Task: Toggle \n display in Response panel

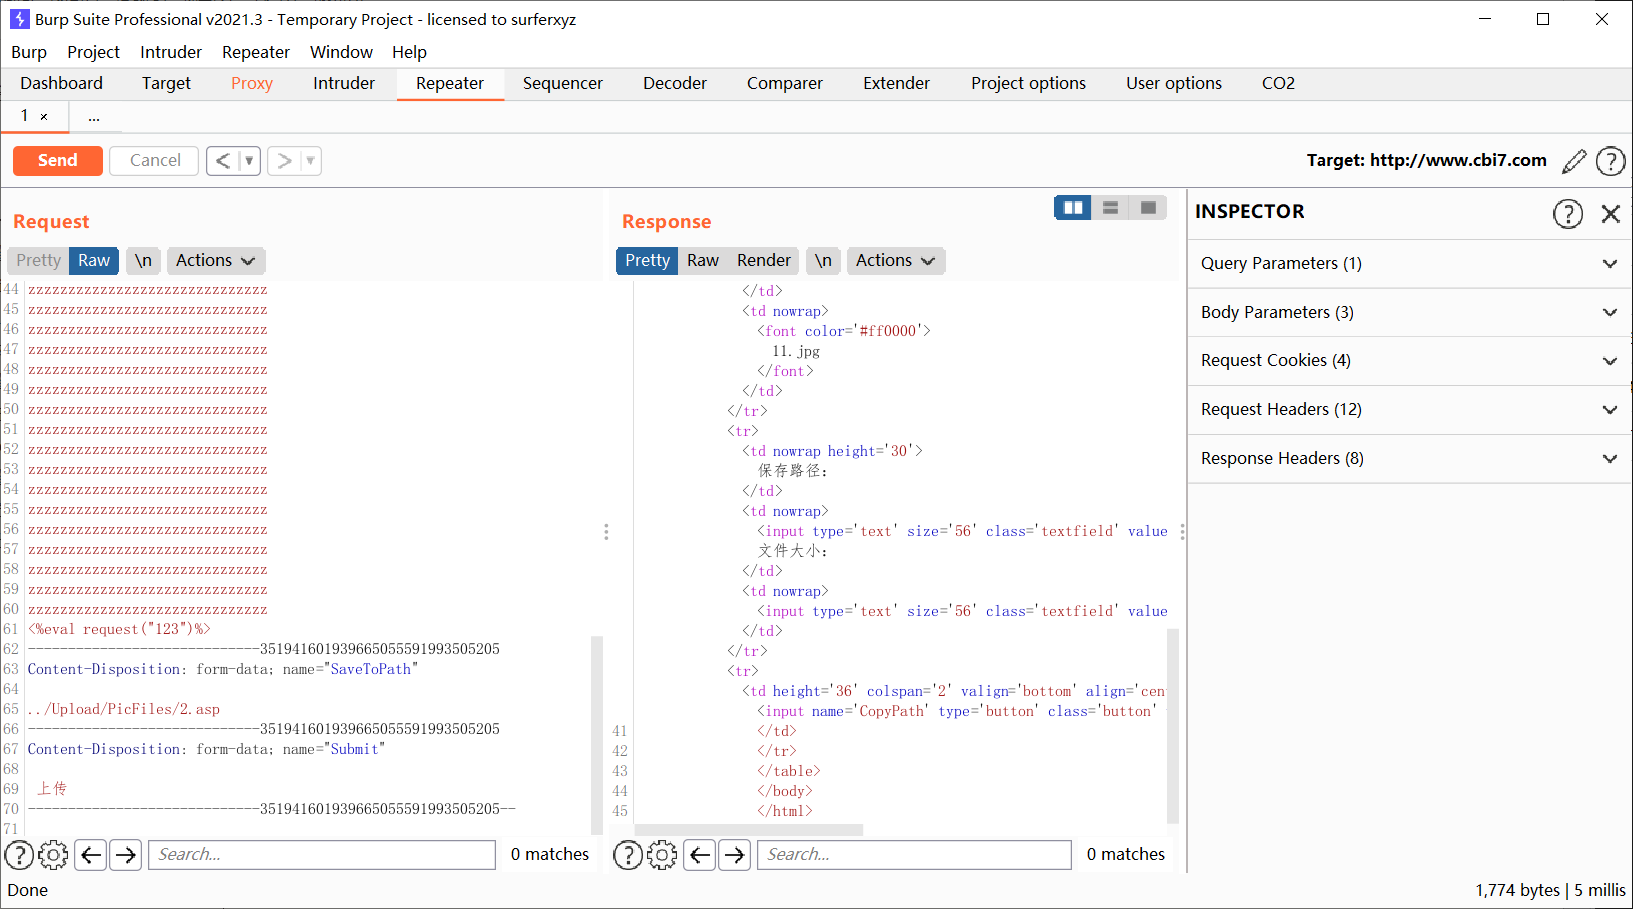Action: point(823,261)
